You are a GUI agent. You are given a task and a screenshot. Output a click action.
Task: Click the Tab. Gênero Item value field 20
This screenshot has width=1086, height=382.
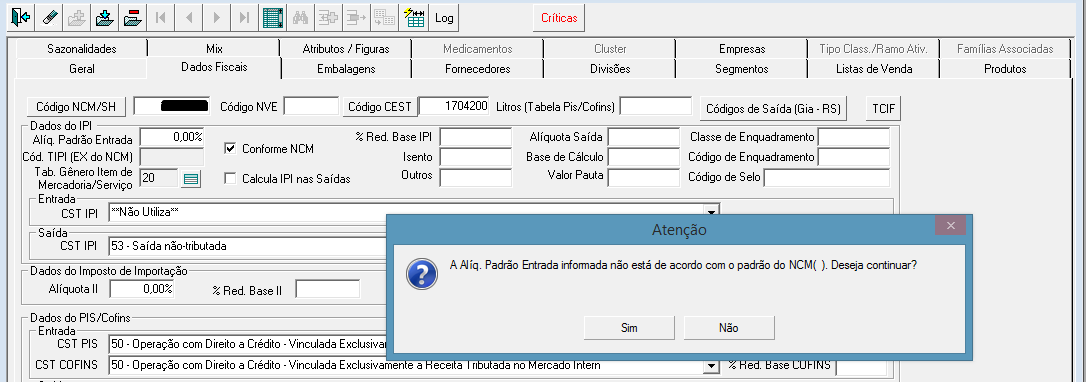(159, 179)
